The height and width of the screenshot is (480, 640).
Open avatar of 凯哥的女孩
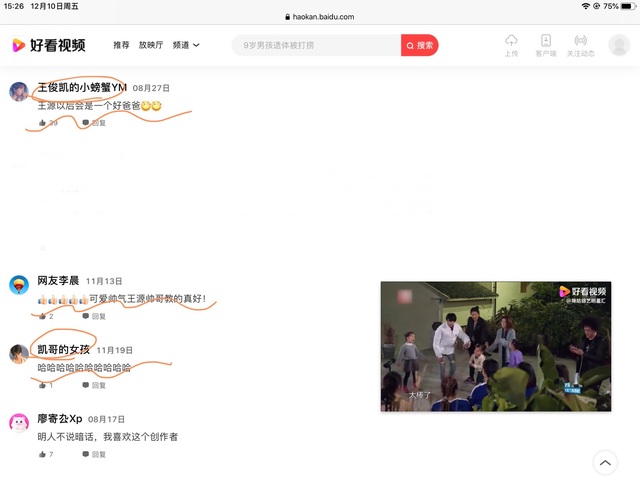pyautogui.click(x=19, y=354)
